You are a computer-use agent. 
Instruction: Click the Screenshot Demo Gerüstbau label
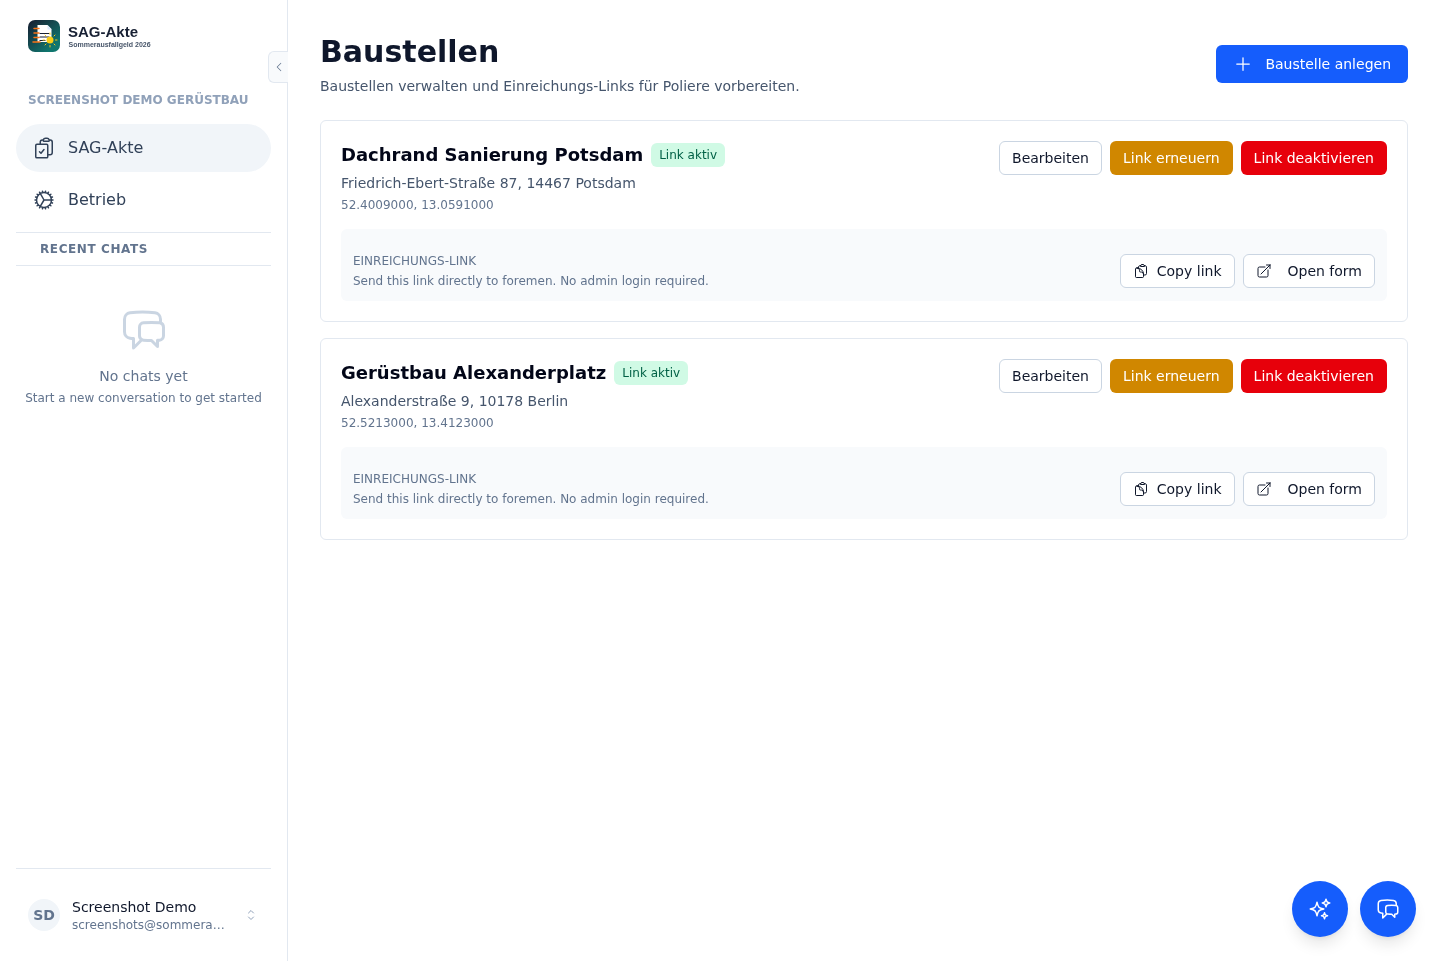[x=138, y=100]
